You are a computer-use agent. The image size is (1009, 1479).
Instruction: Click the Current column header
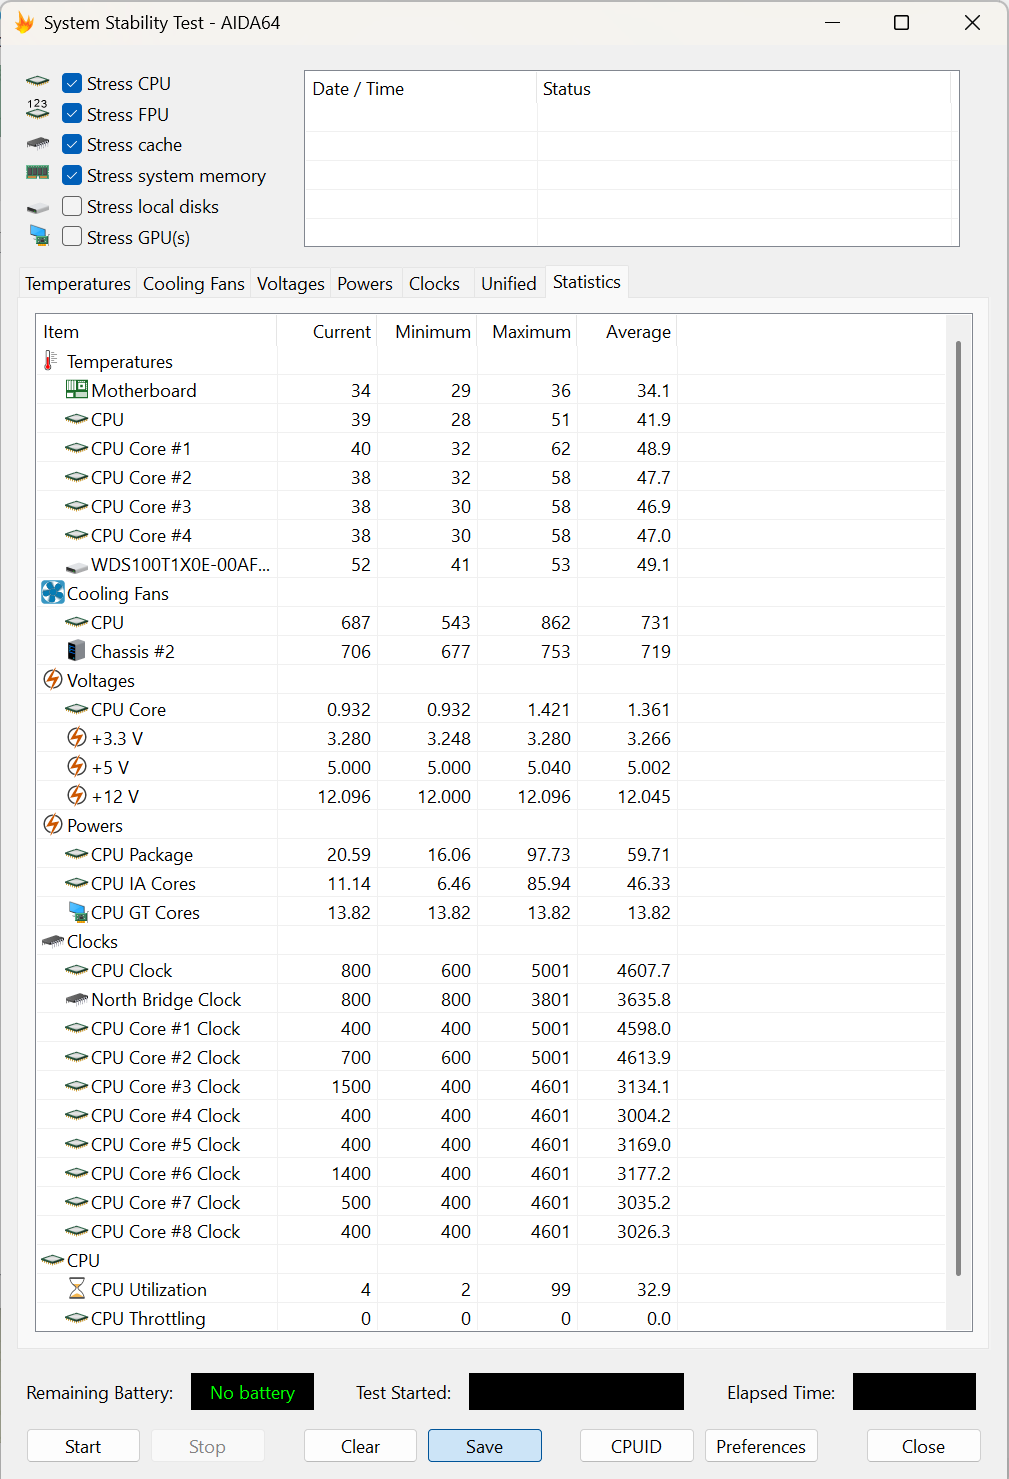pos(327,331)
